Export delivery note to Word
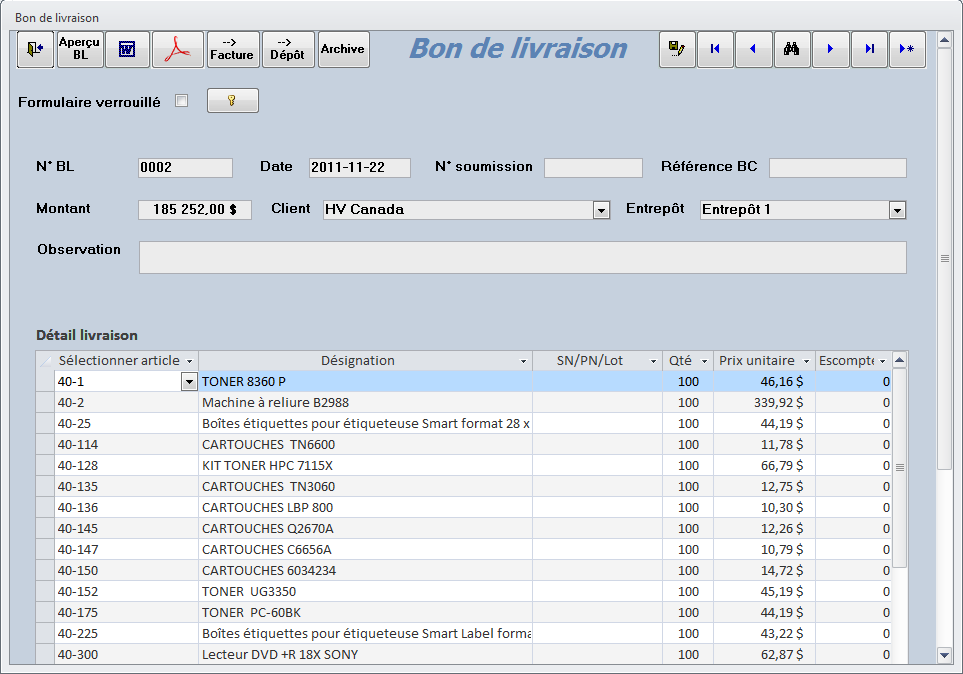 pos(127,49)
